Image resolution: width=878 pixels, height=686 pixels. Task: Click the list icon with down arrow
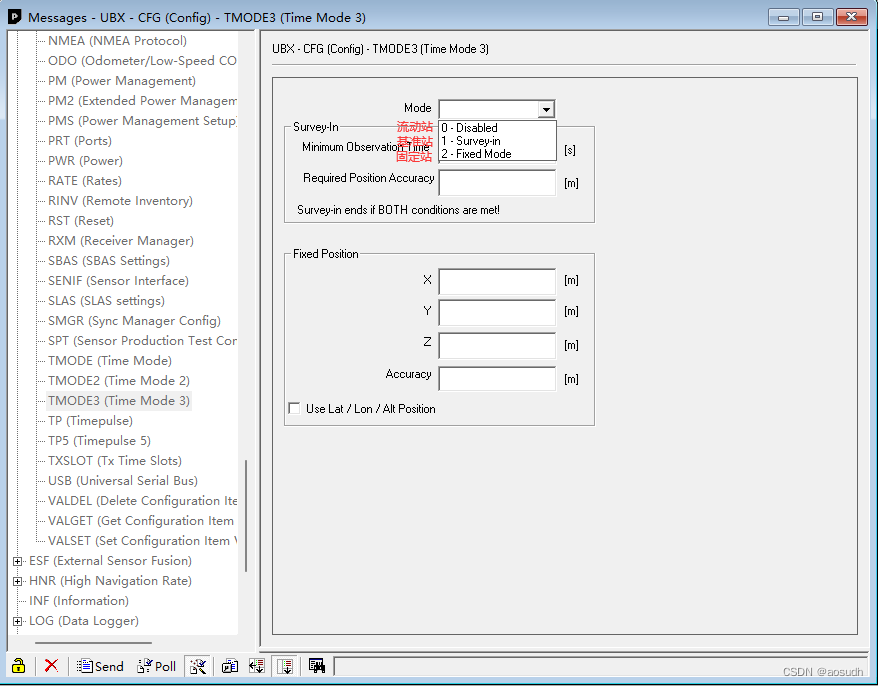click(286, 666)
